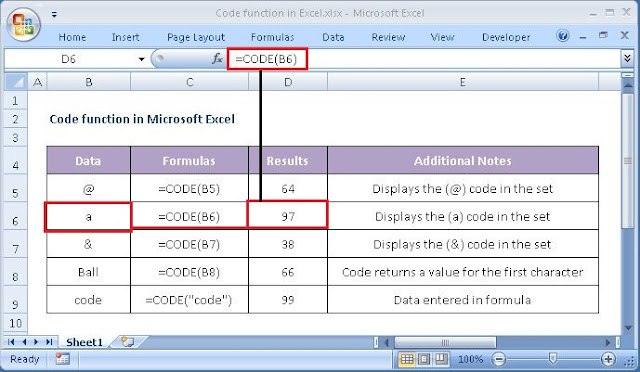
Task: Click next sheet navigation arrow
Action: coord(36,342)
